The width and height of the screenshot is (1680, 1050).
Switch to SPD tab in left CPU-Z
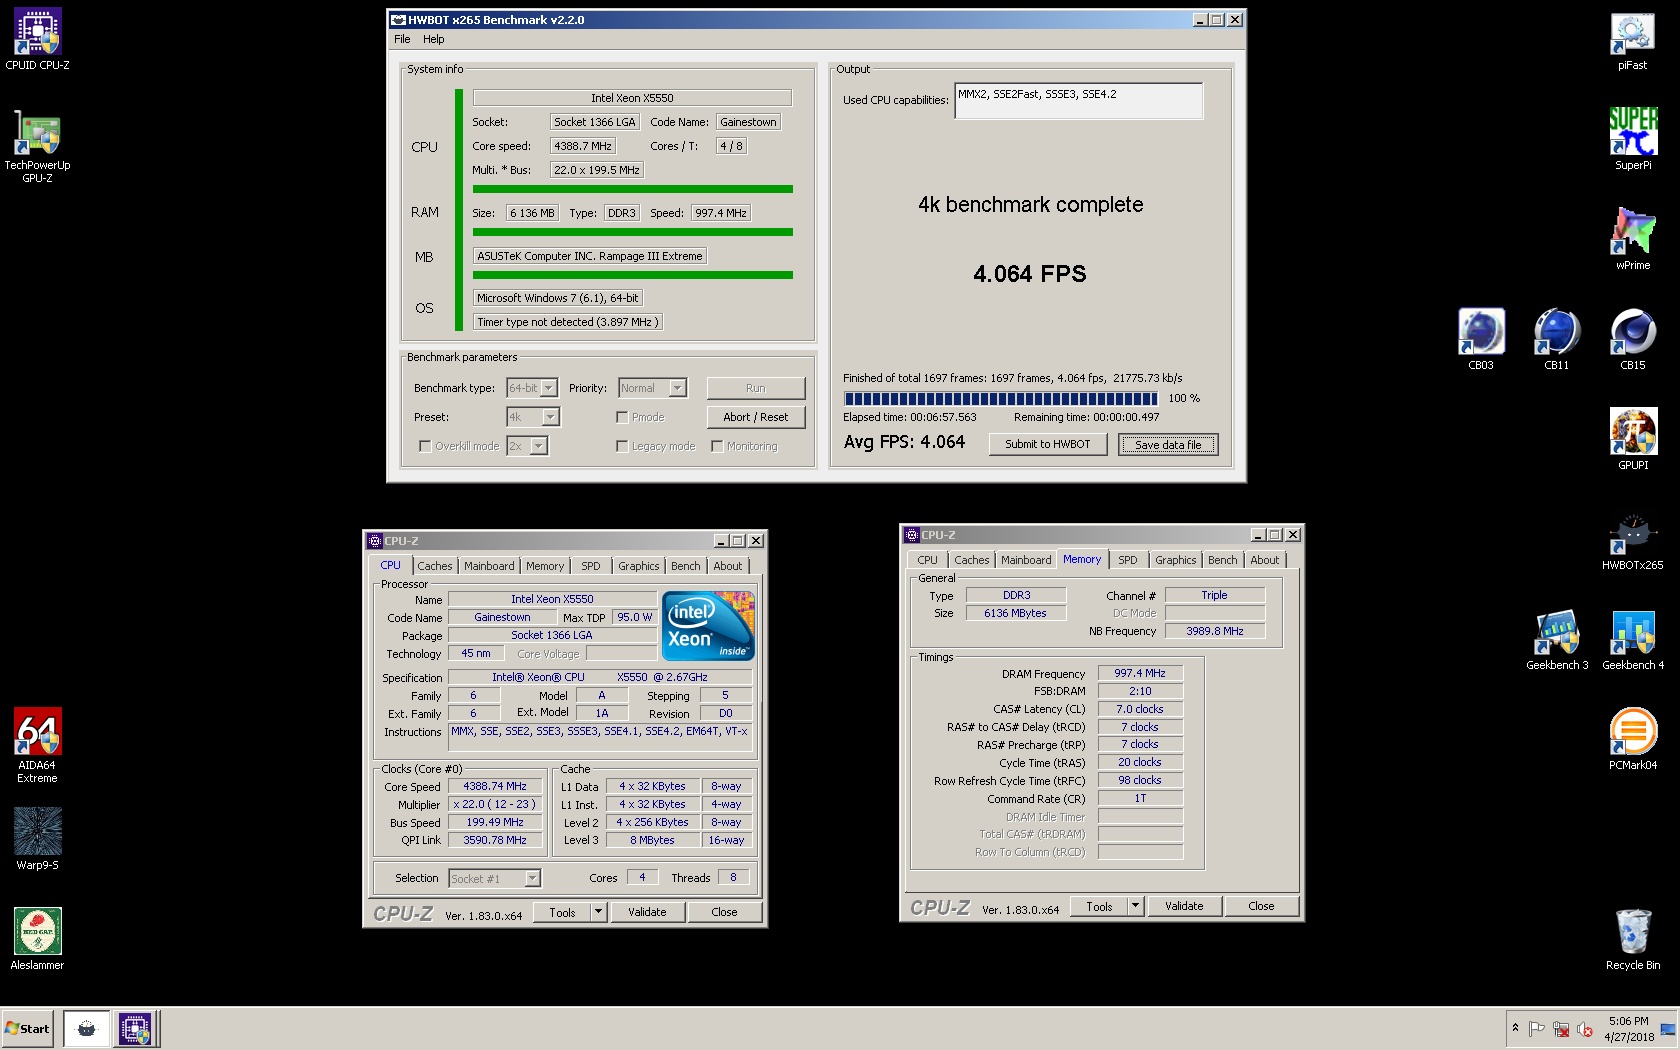591,566
